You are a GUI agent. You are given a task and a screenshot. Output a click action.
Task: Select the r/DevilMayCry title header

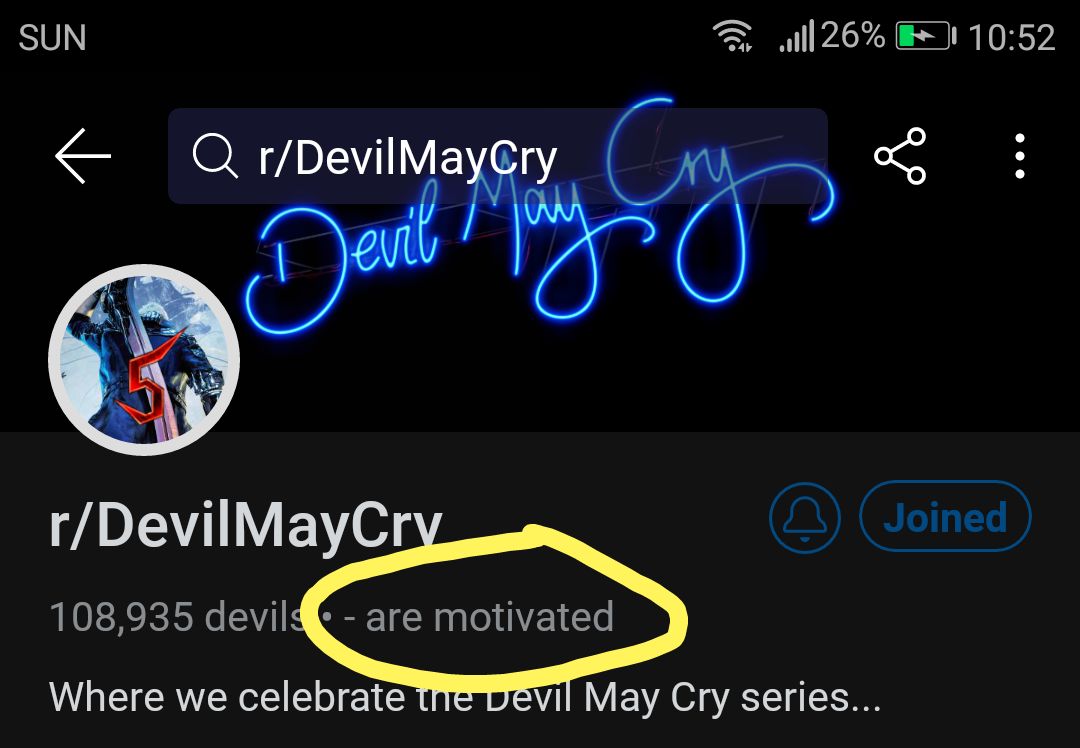(x=245, y=519)
